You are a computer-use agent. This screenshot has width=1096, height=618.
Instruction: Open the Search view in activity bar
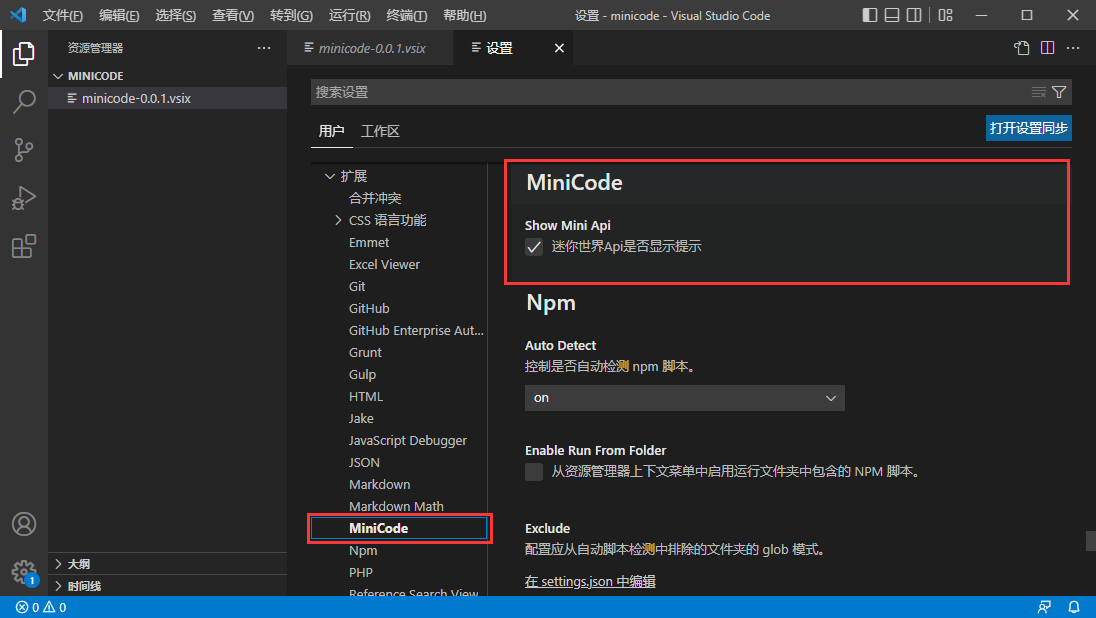tap(24, 102)
